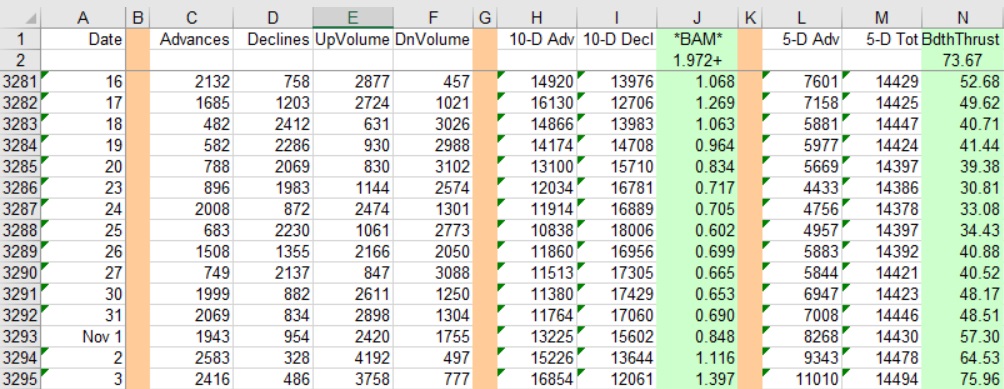Select column N header
Screen dimensions: 1004x389
click(962, 19)
